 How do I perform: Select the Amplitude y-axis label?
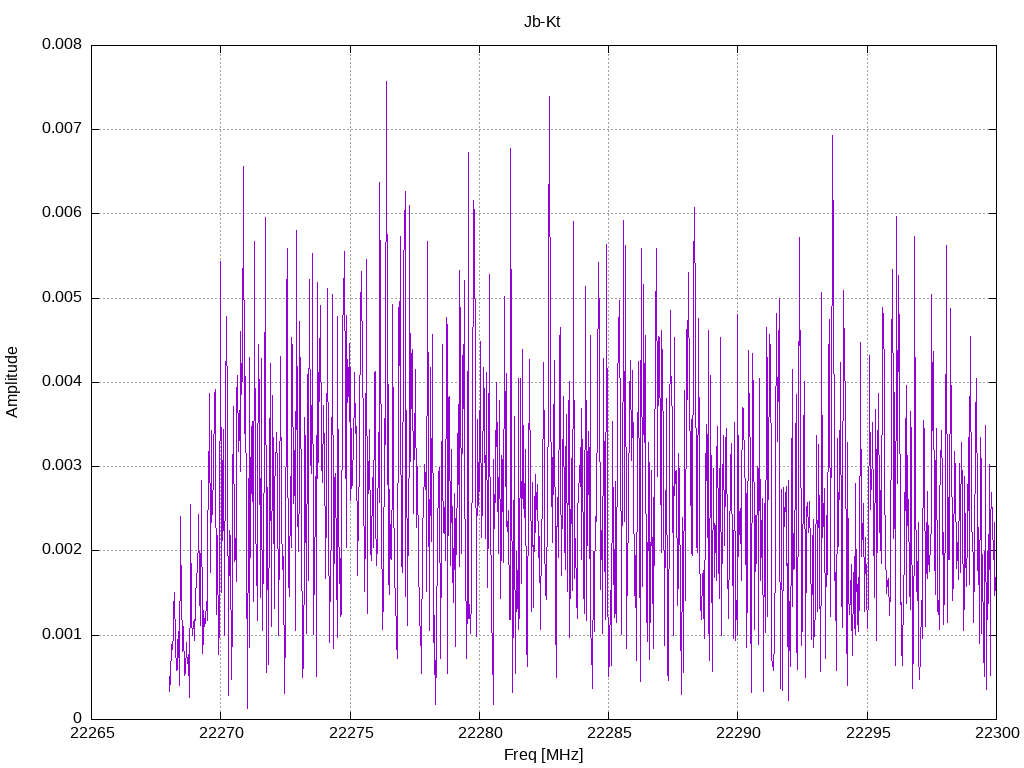[x=12, y=382]
